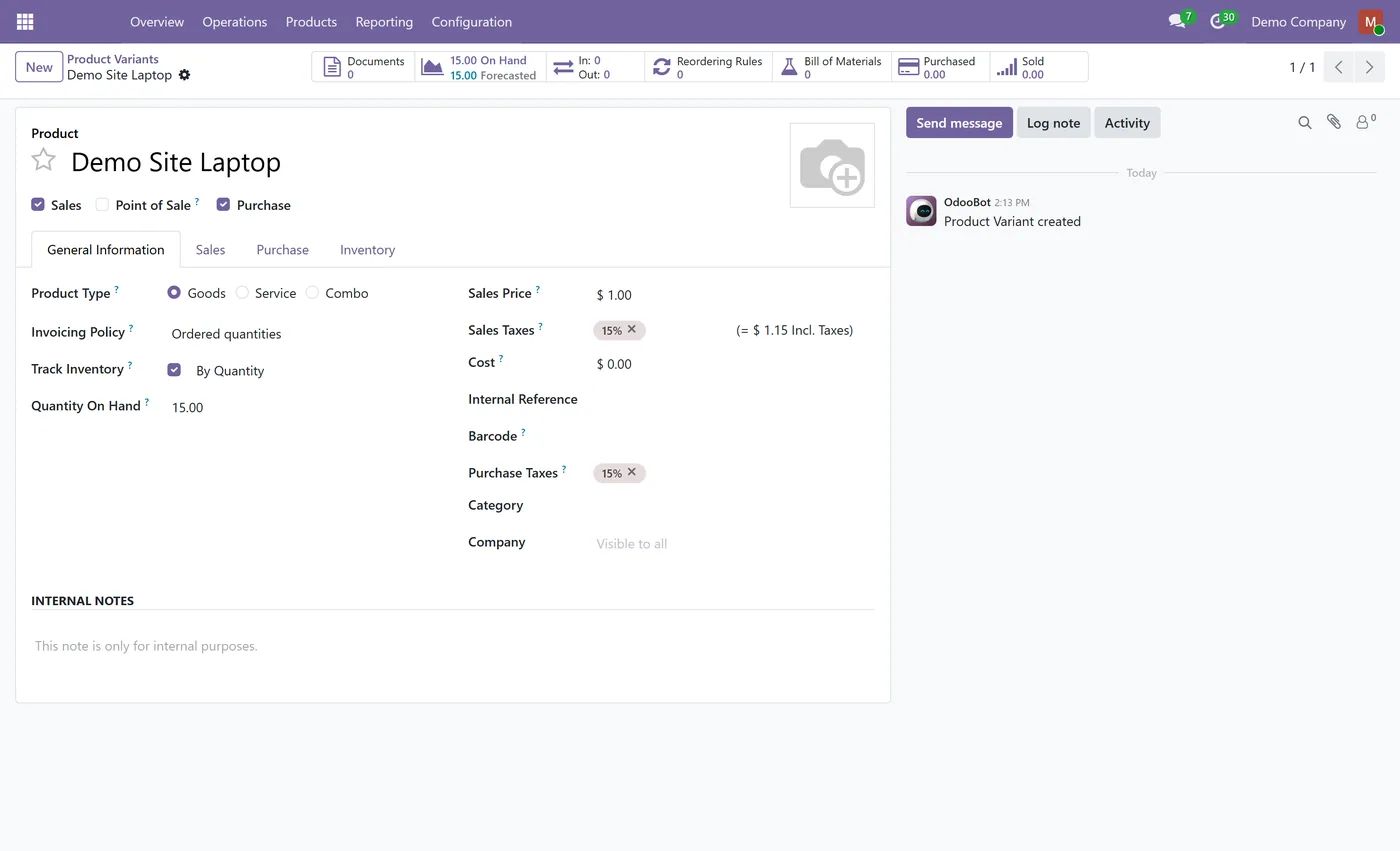Remove the 15% Purchase Taxes tag
1400x851 pixels.
[632, 472]
